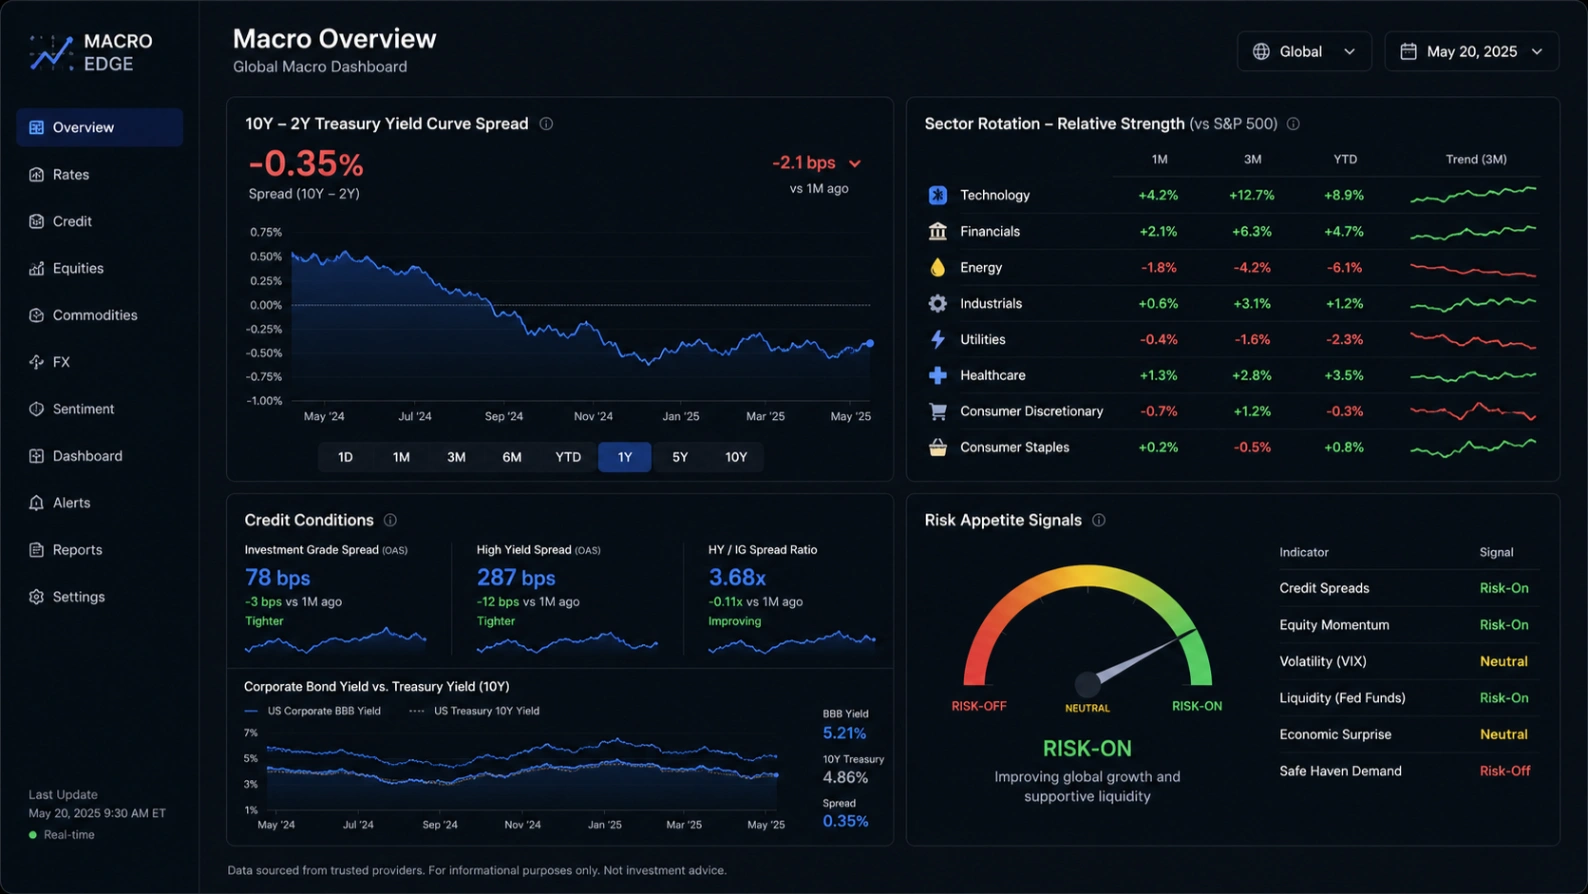Click the 3.68x spread ratio value
Image resolution: width=1588 pixels, height=894 pixels.
tap(737, 578)
